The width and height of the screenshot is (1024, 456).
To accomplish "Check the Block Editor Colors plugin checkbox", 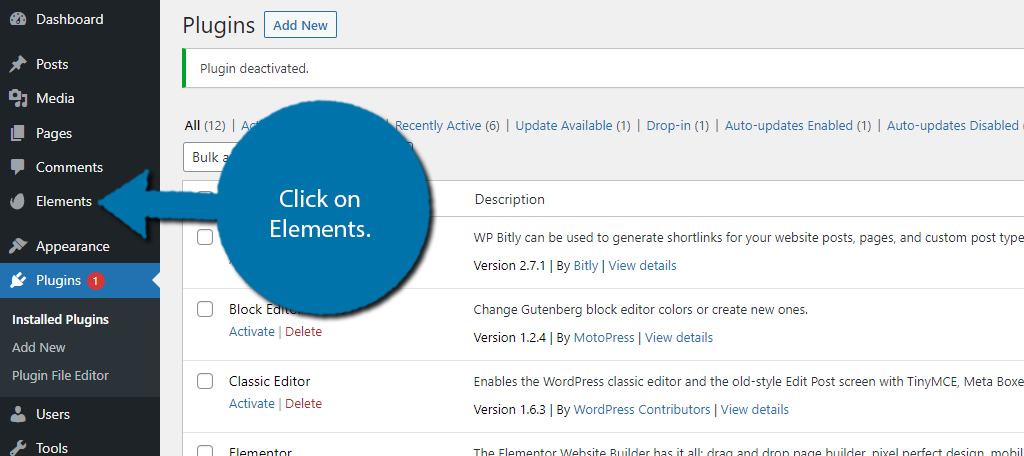I will click(205, 309).
